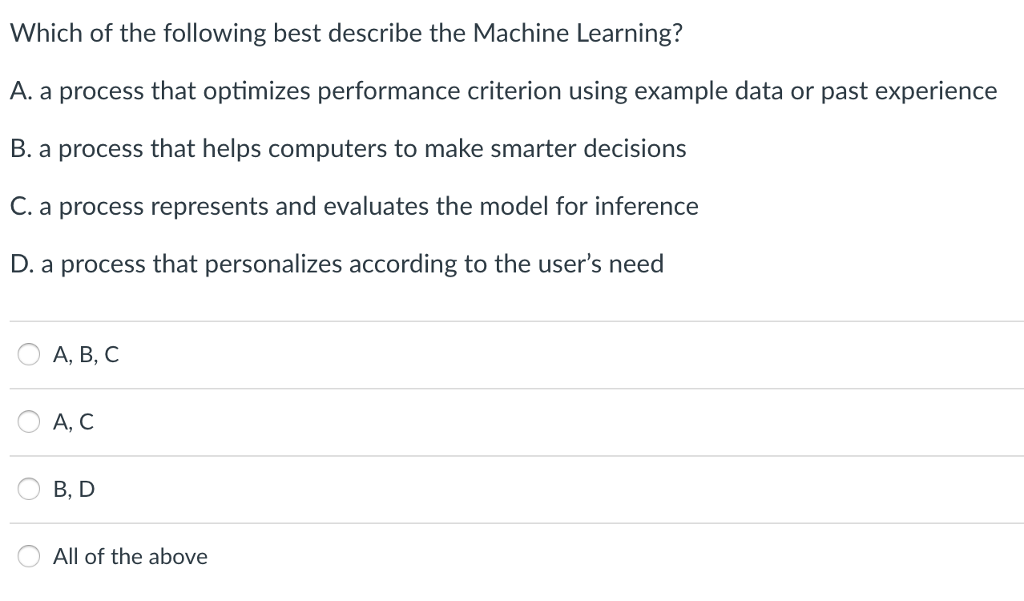Click the "A." letter starting the first statement

(x=18, y=91)
